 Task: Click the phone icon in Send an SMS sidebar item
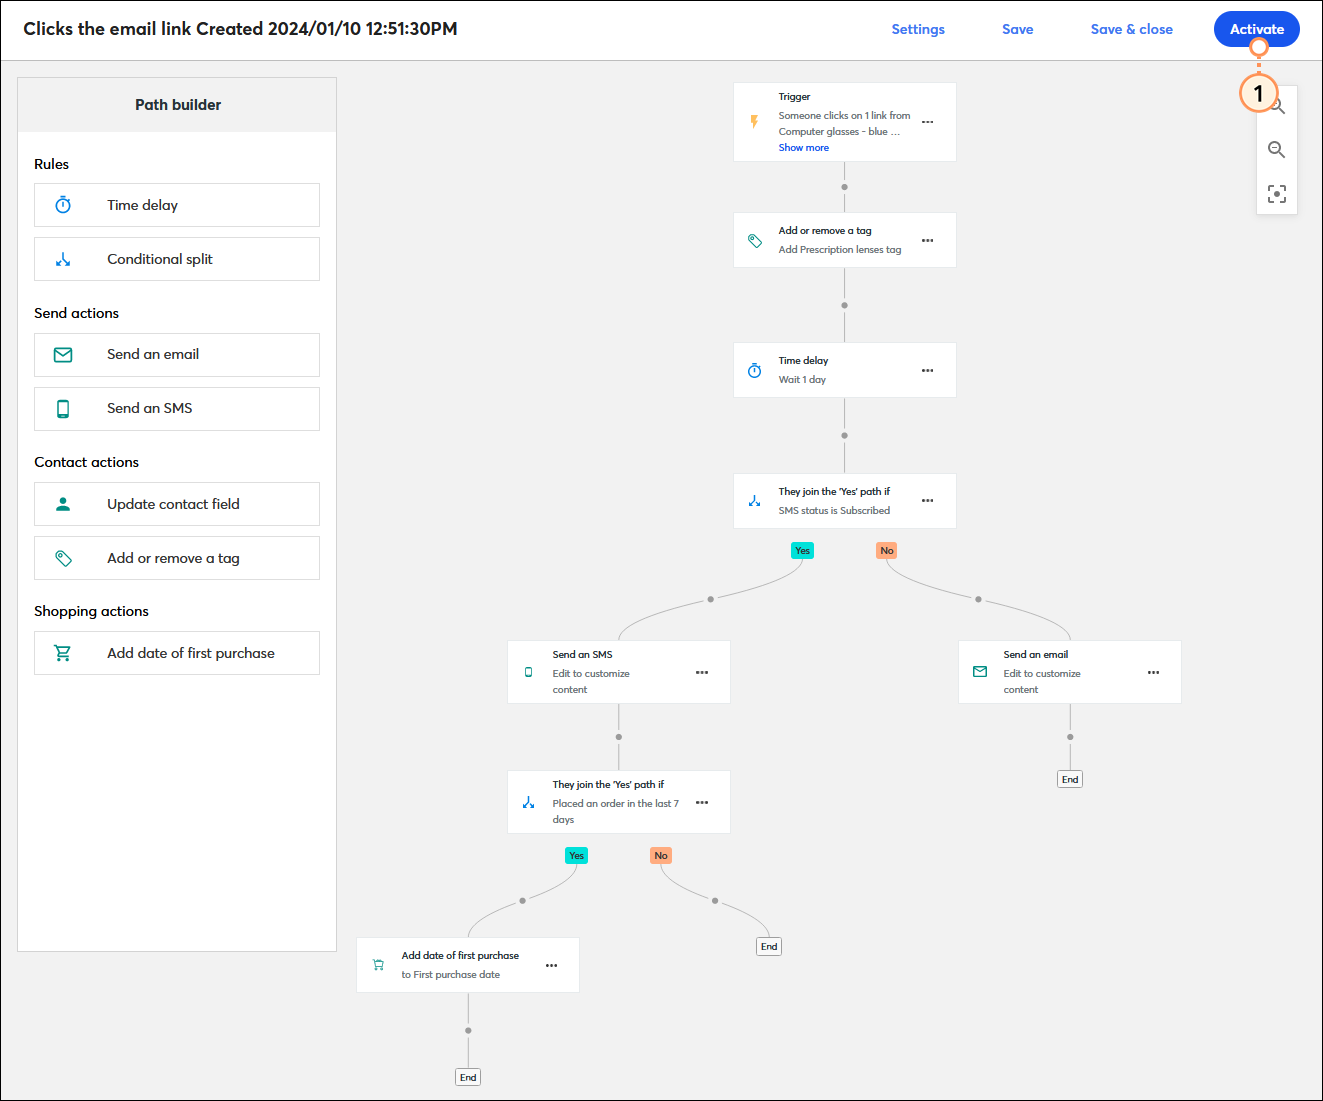[x=63, y=409]
